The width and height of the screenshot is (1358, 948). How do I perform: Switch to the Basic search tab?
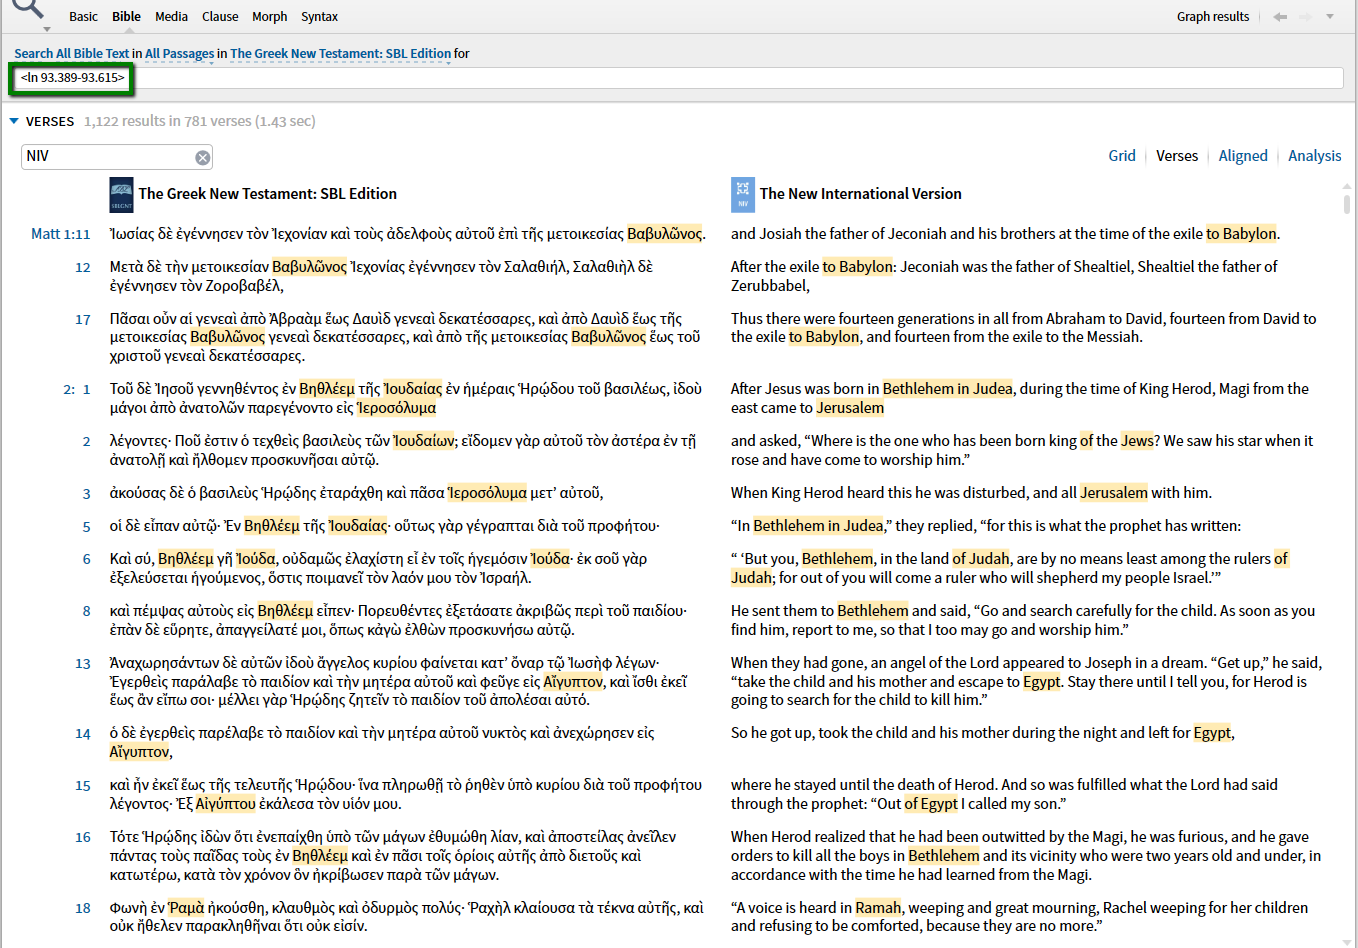pos(83,17)
